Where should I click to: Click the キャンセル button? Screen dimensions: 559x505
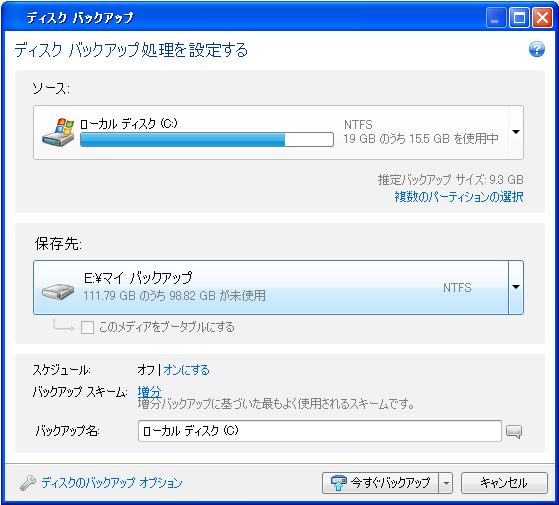tap(504, 483)
